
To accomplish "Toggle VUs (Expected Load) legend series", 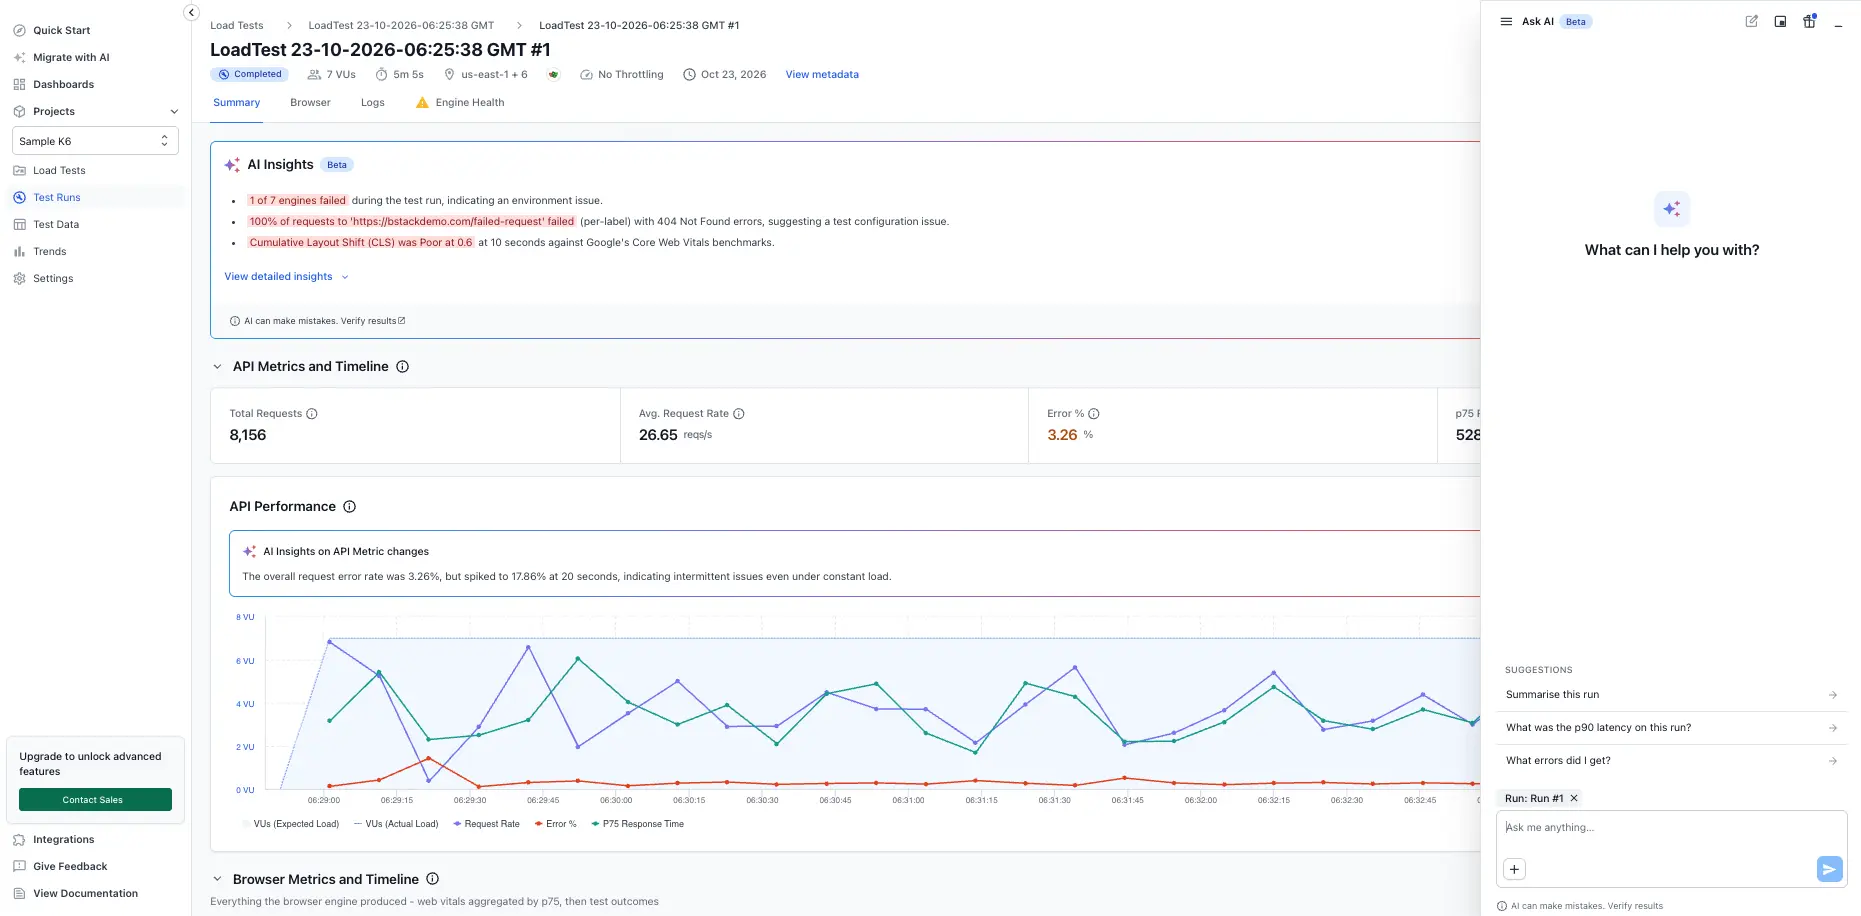I will [x=291, y=824].
